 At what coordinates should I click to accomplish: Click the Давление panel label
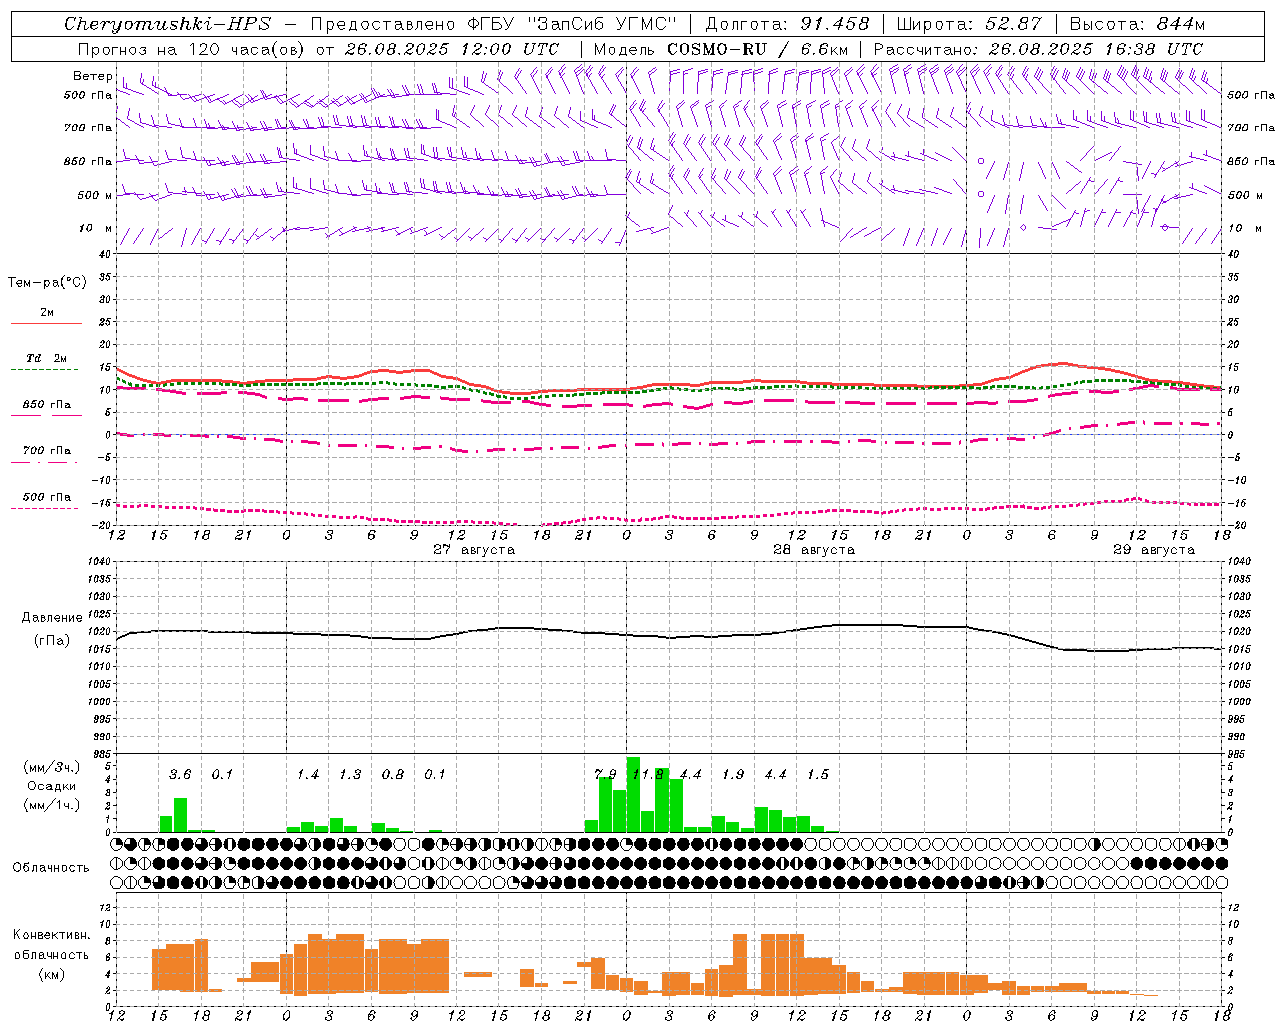[52, 618]
